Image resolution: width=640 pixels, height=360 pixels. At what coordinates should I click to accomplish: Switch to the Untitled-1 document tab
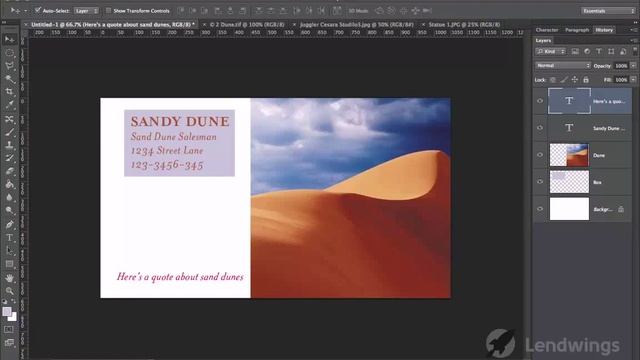pyautogui.click(x=113, y=24)
